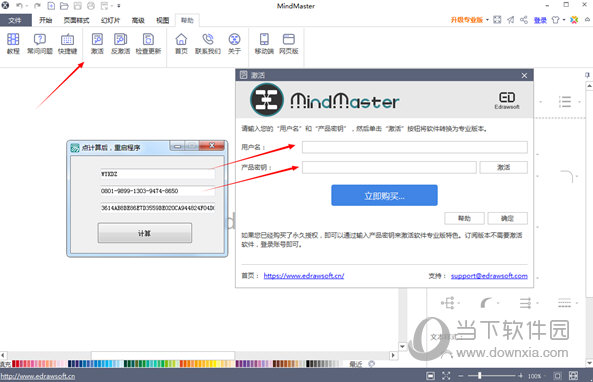Image resolution: width=593 pixels, height=382 pixels.
Task: Click the edrawsoft.cn link in status bar
Action: pyautogui.click(x=37, y=376)
